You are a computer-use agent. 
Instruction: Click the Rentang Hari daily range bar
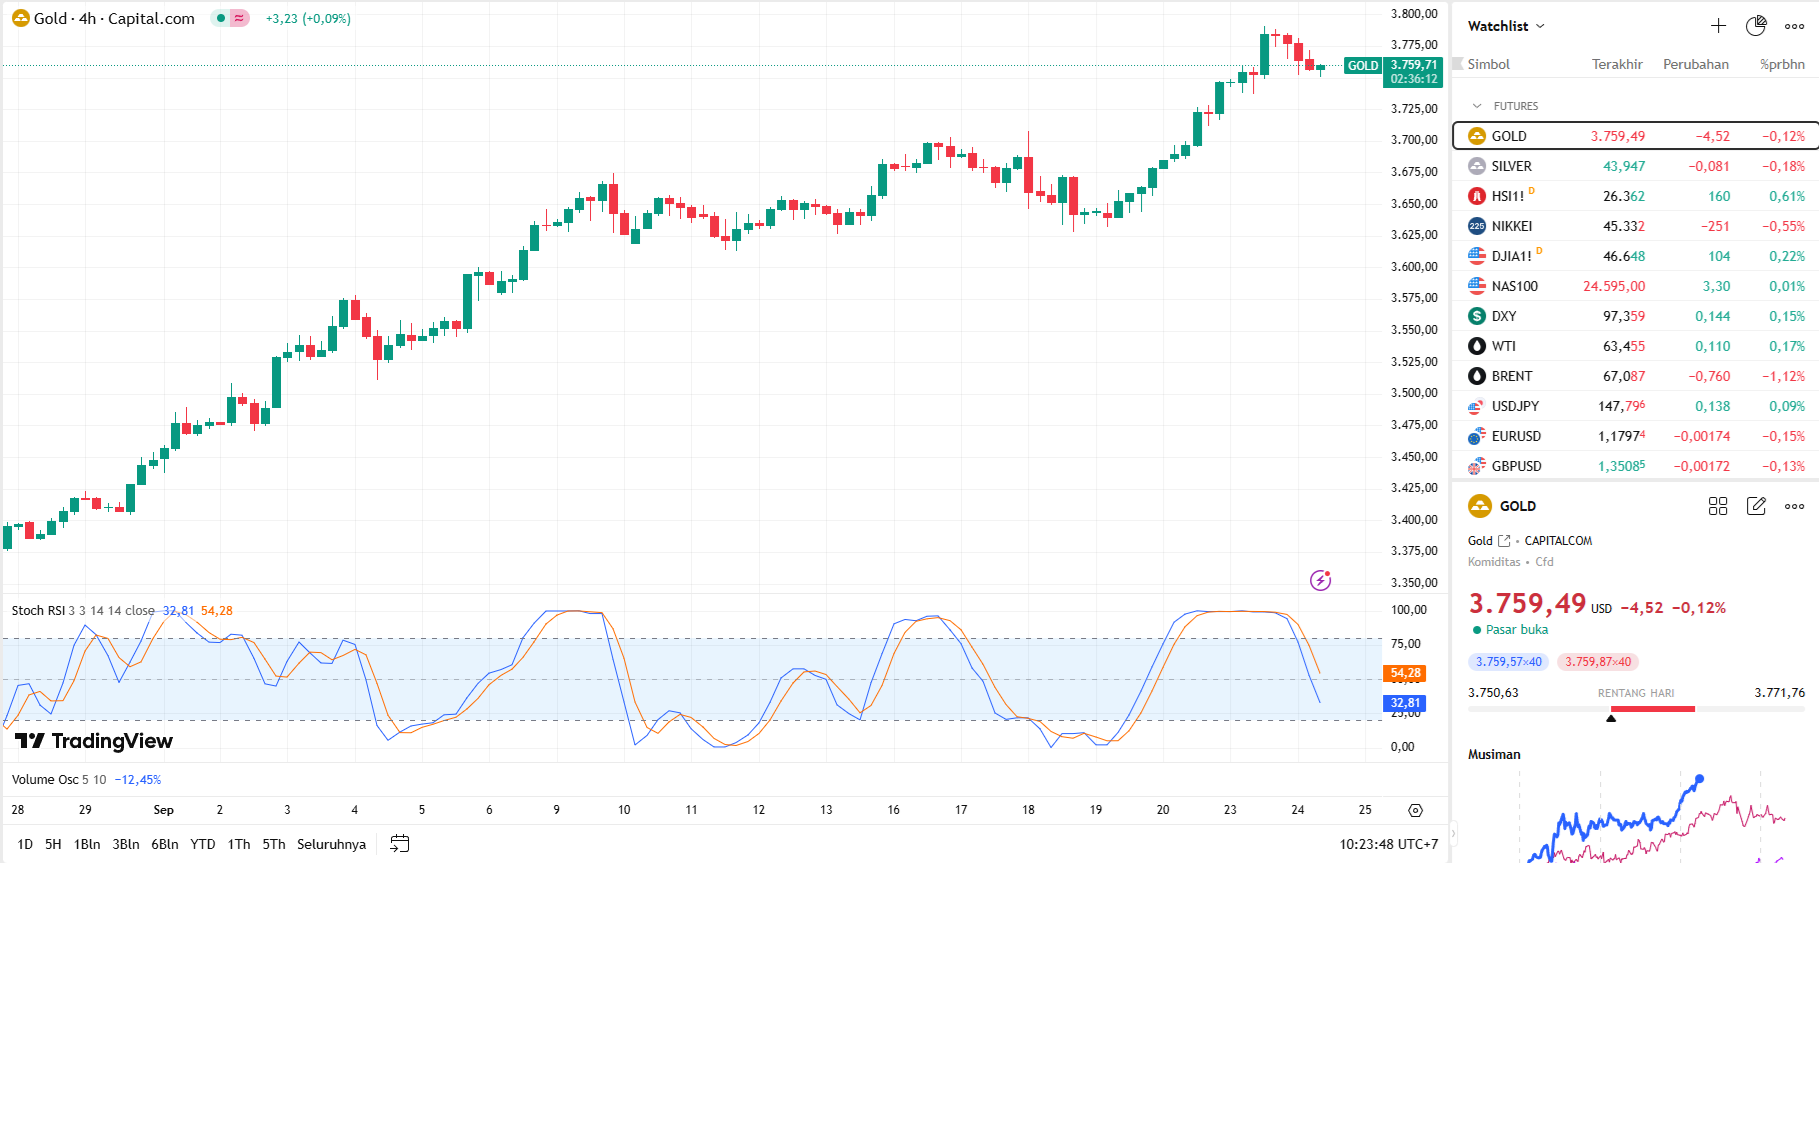point(1636,709)
